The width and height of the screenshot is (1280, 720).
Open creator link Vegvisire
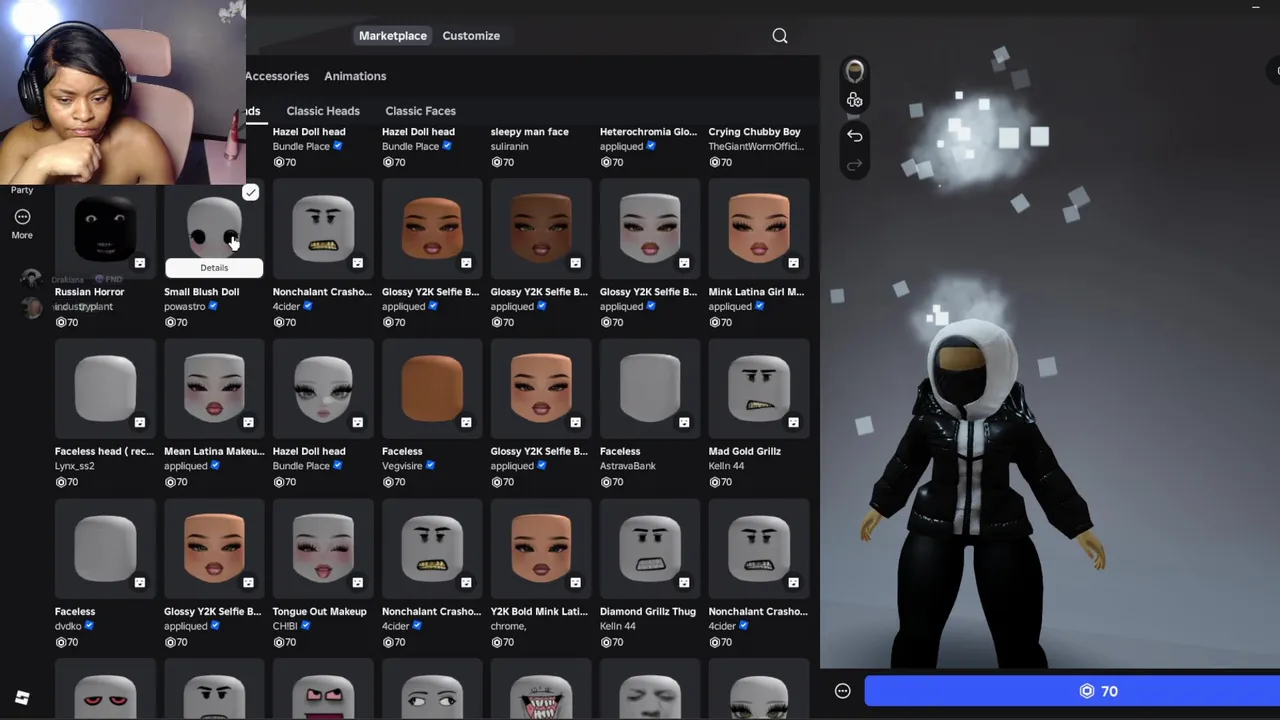click(x=402, y=466)
